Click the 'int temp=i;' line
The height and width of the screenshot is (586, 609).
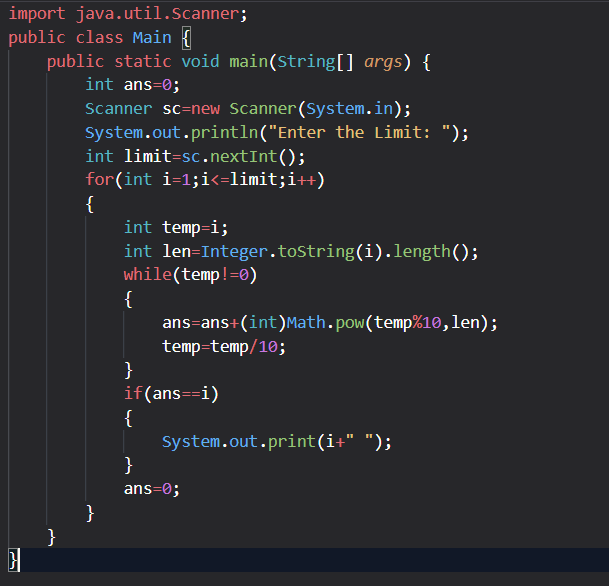[x=176, y=228]
